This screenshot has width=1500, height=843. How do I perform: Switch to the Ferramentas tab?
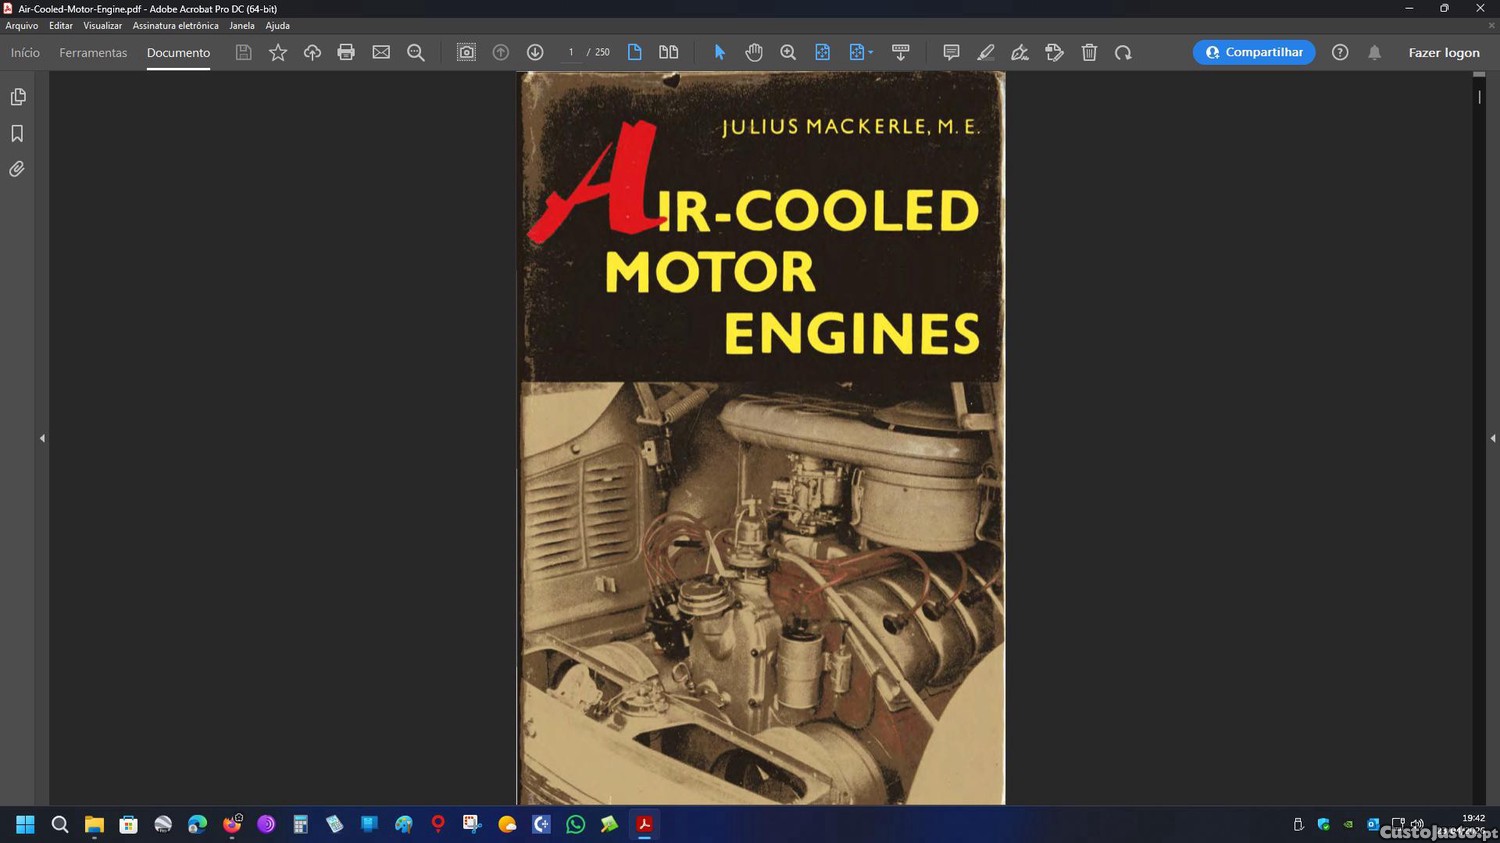tap(93, 52)
